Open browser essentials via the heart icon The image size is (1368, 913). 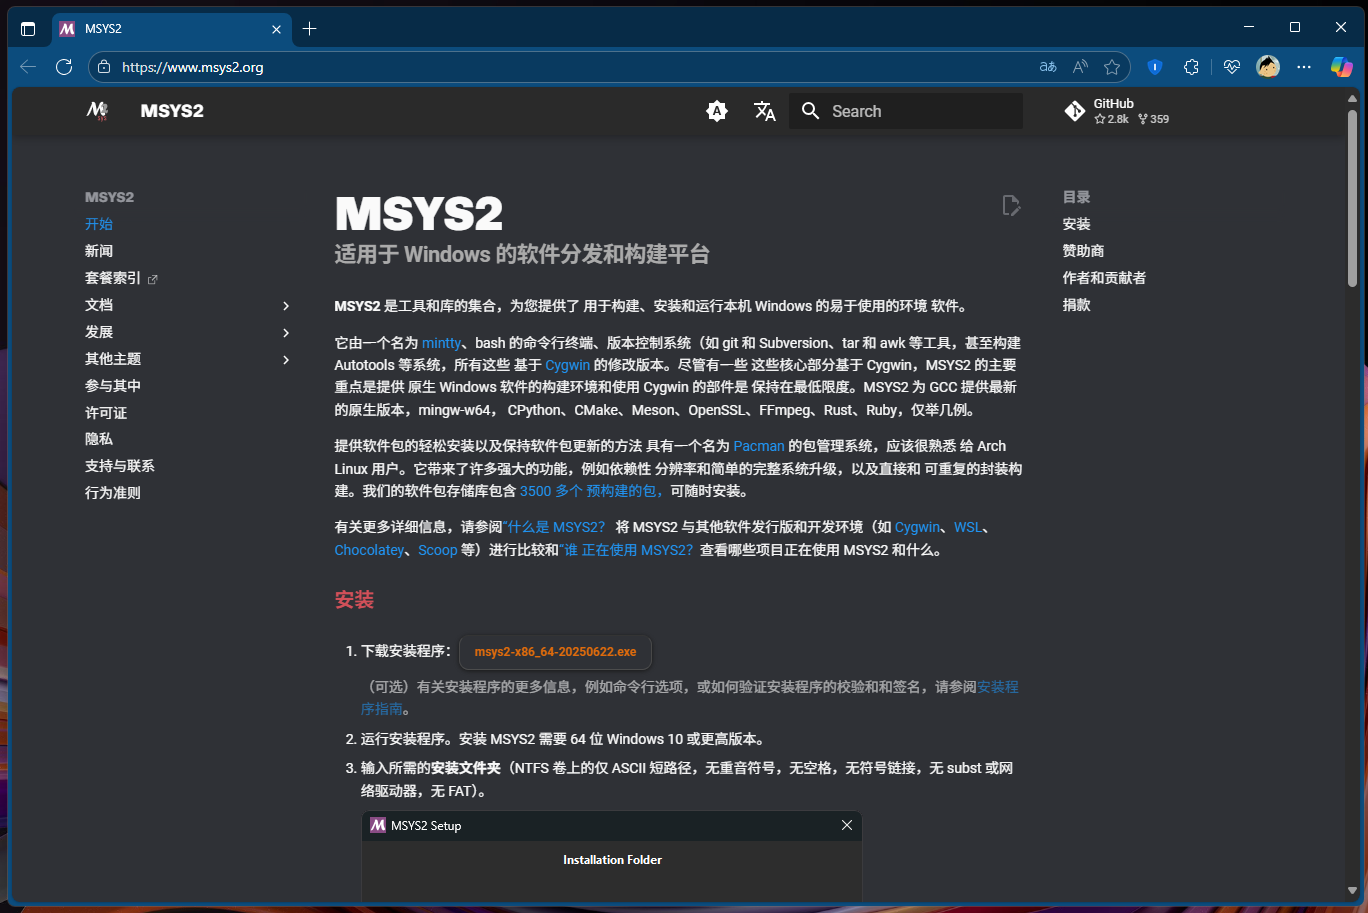(1231, 66)
